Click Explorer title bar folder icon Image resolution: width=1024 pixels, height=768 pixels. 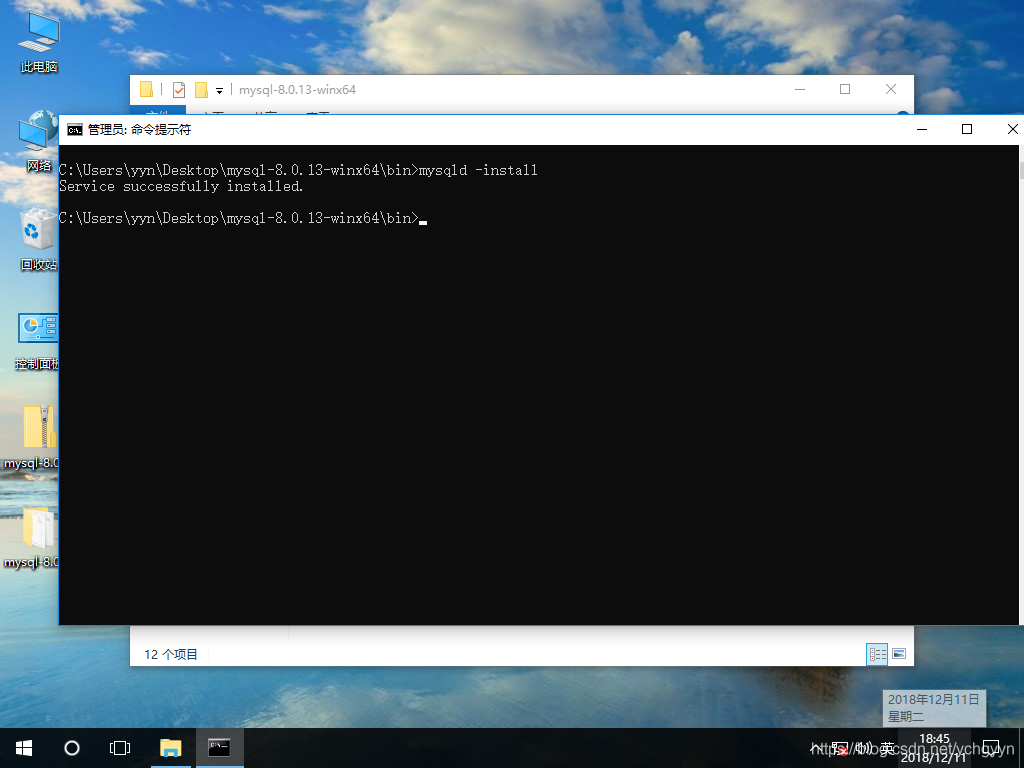coord(147,89)
